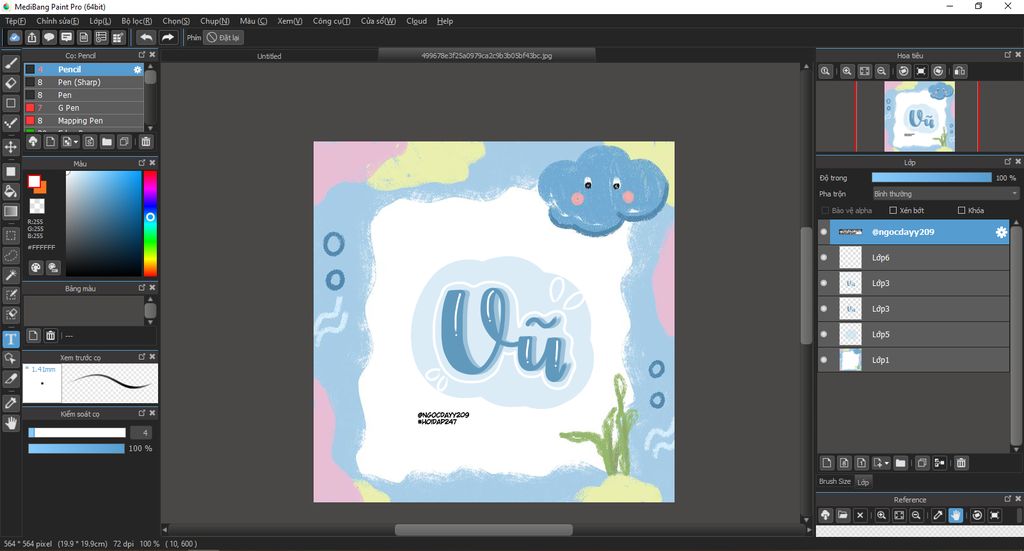Open the Công cụ(T) menu
The height and width of the screenshot is (551, 1024).
coord(331,21)
